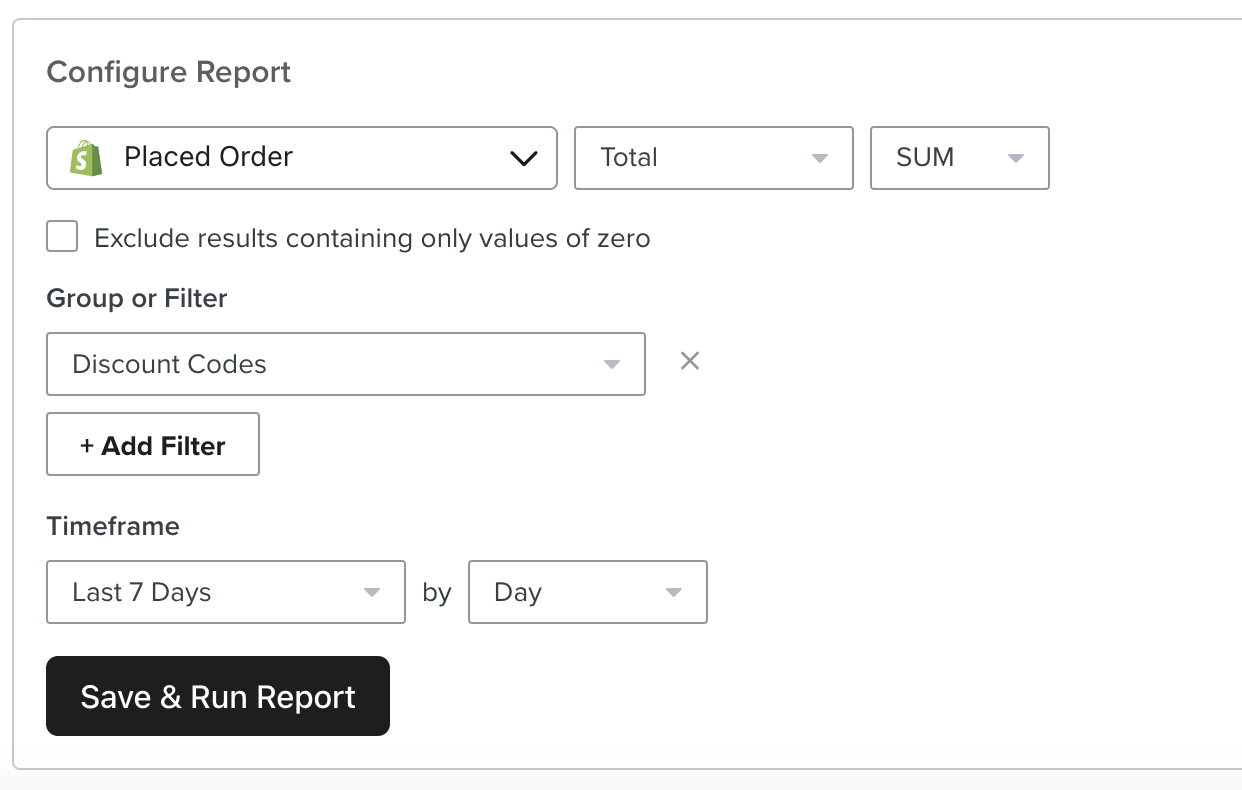Click the Shopify bag icon

87,158
